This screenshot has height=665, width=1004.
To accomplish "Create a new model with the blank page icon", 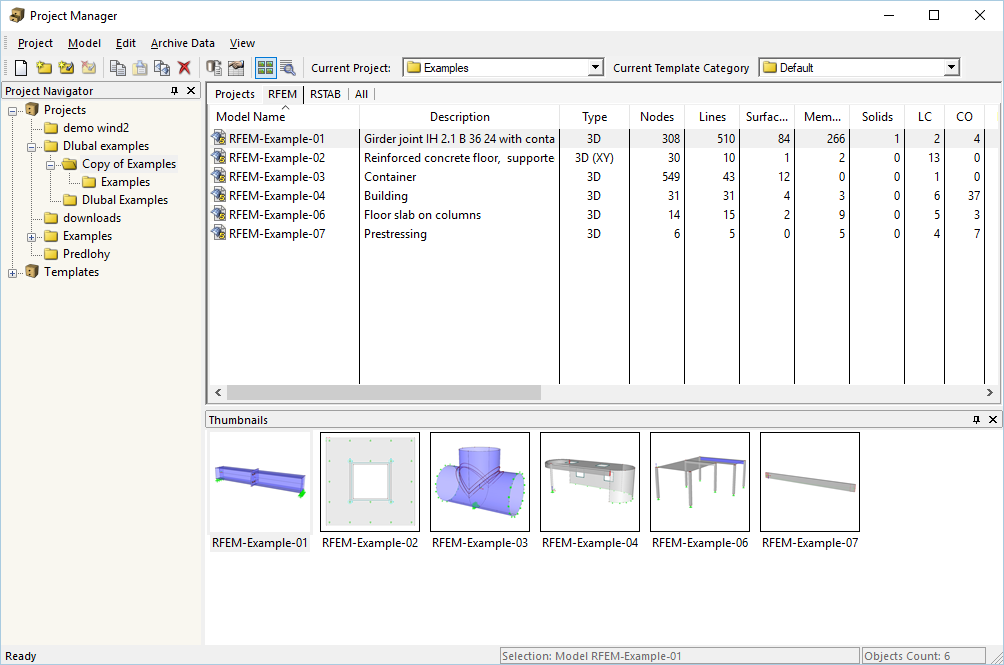I will [20, 67].
